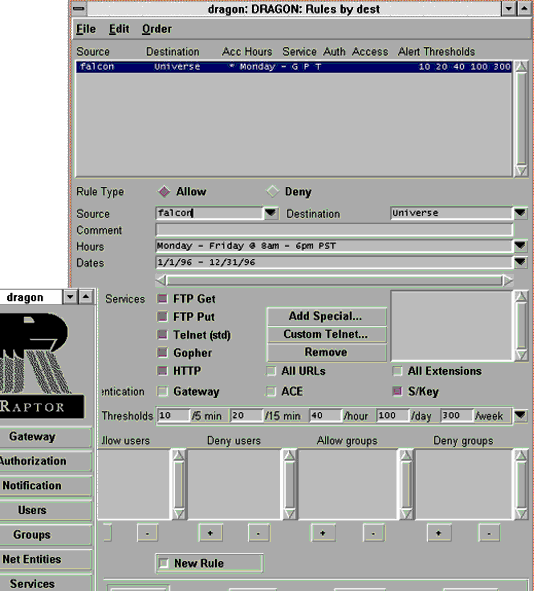
Task: Toggle the New Rule button
Action: [210, 563]
